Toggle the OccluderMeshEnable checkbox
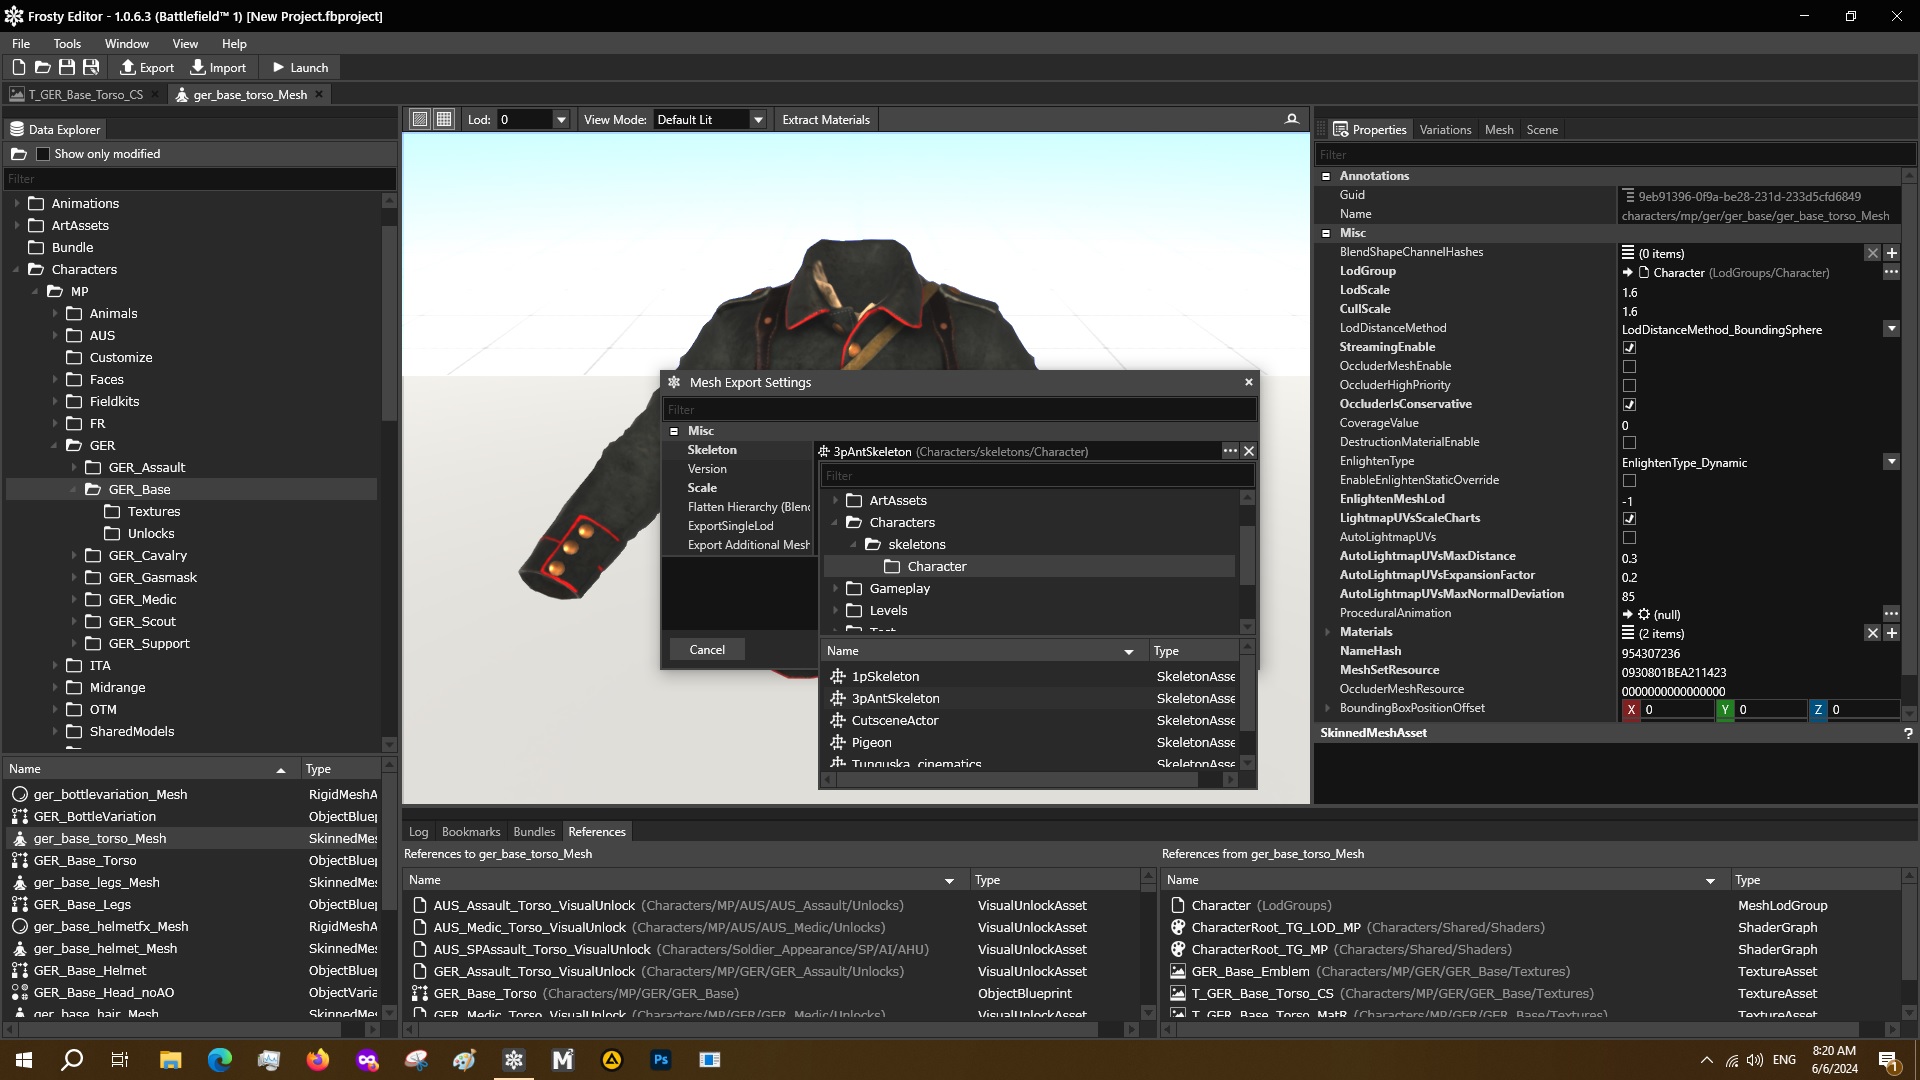The height and width of the screenshot is (1080, 1920). click(x=1629, y=366)
